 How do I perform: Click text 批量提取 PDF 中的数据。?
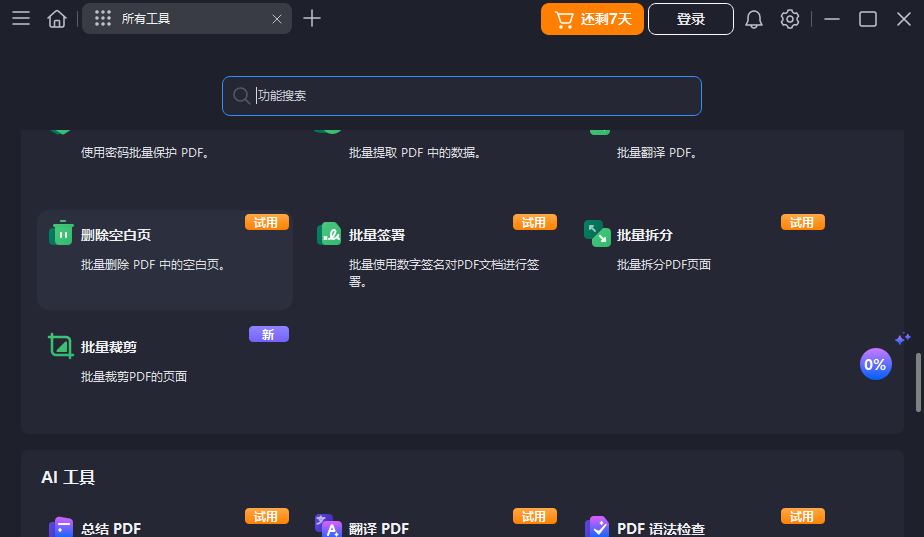(x=416, y=153)
